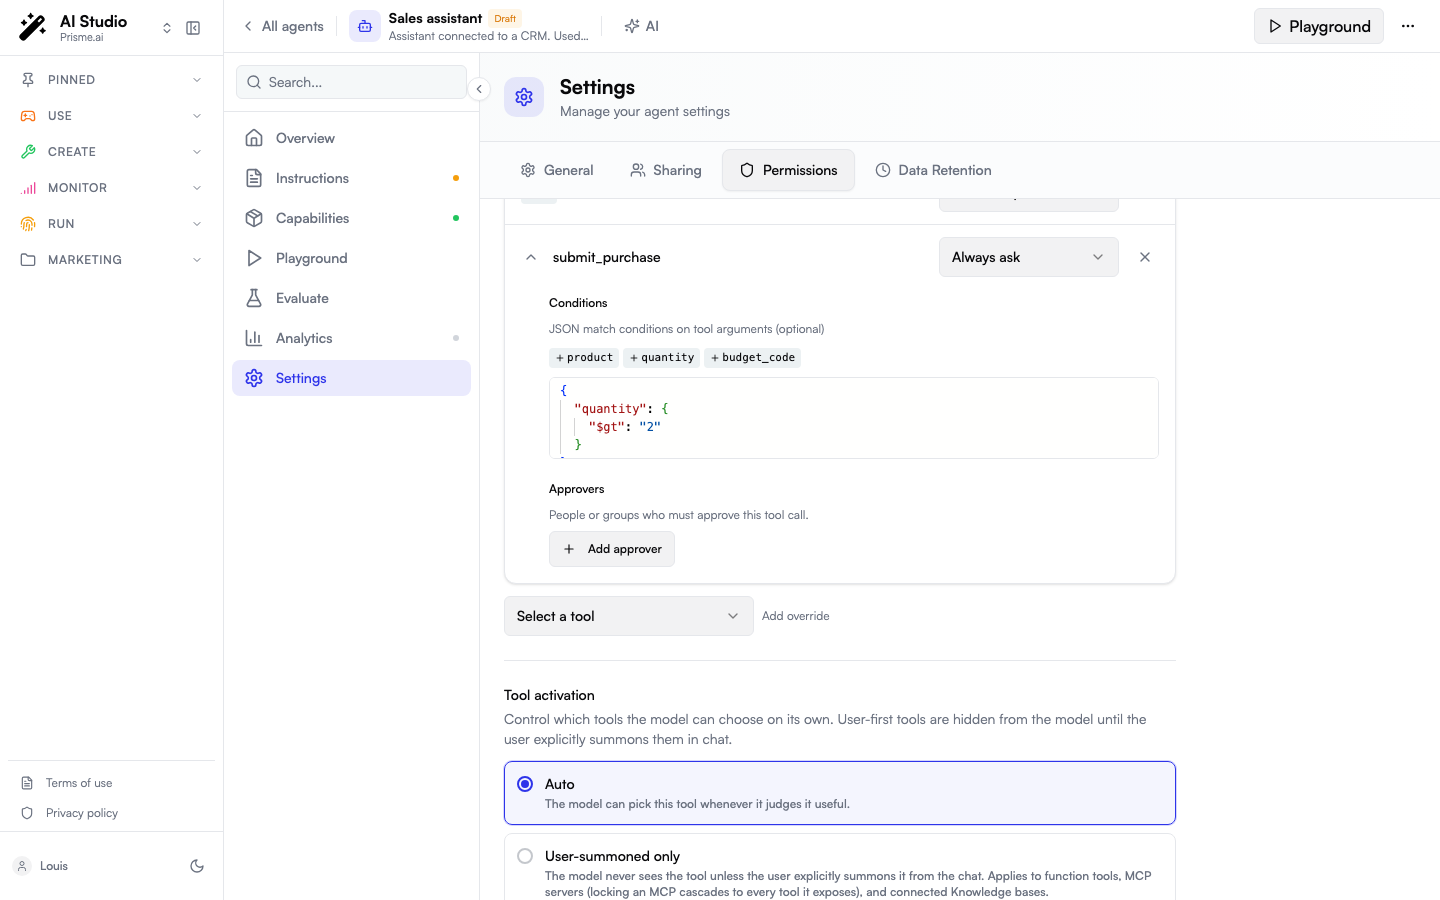Open the workspace switcher arrows

point(167,28)
